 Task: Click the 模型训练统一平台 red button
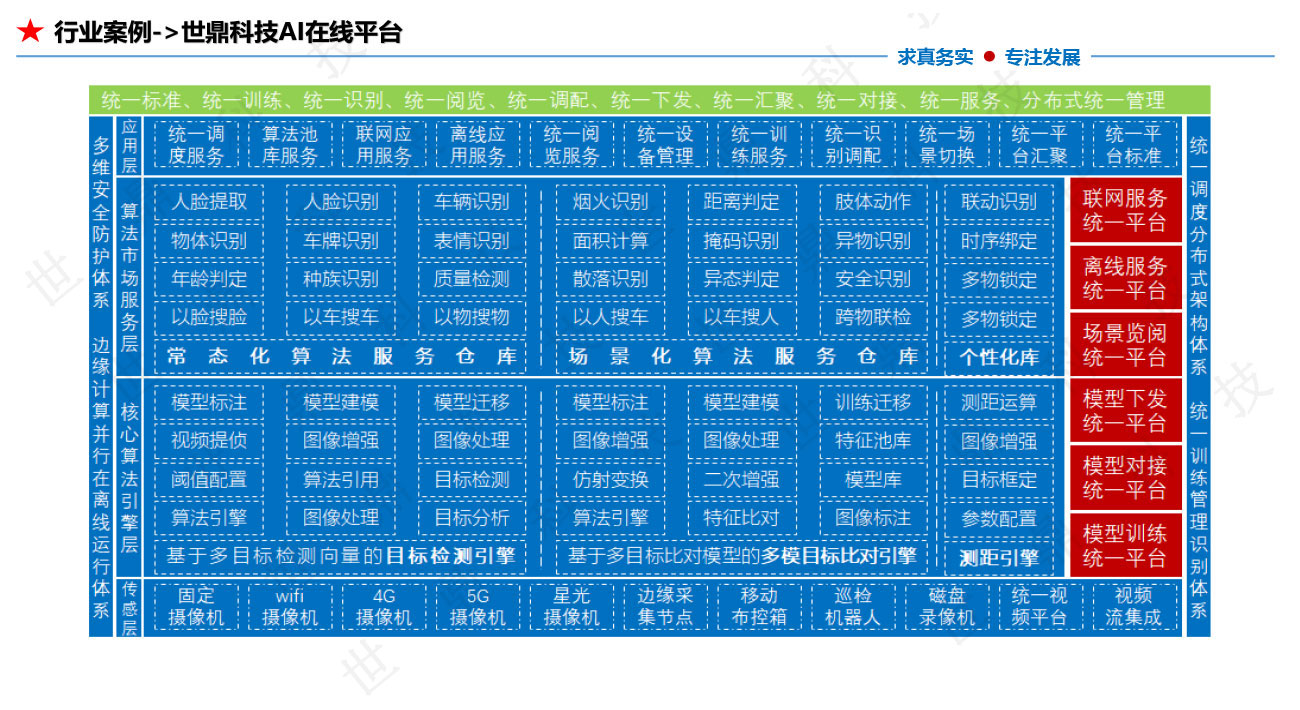pos(1126,545)
